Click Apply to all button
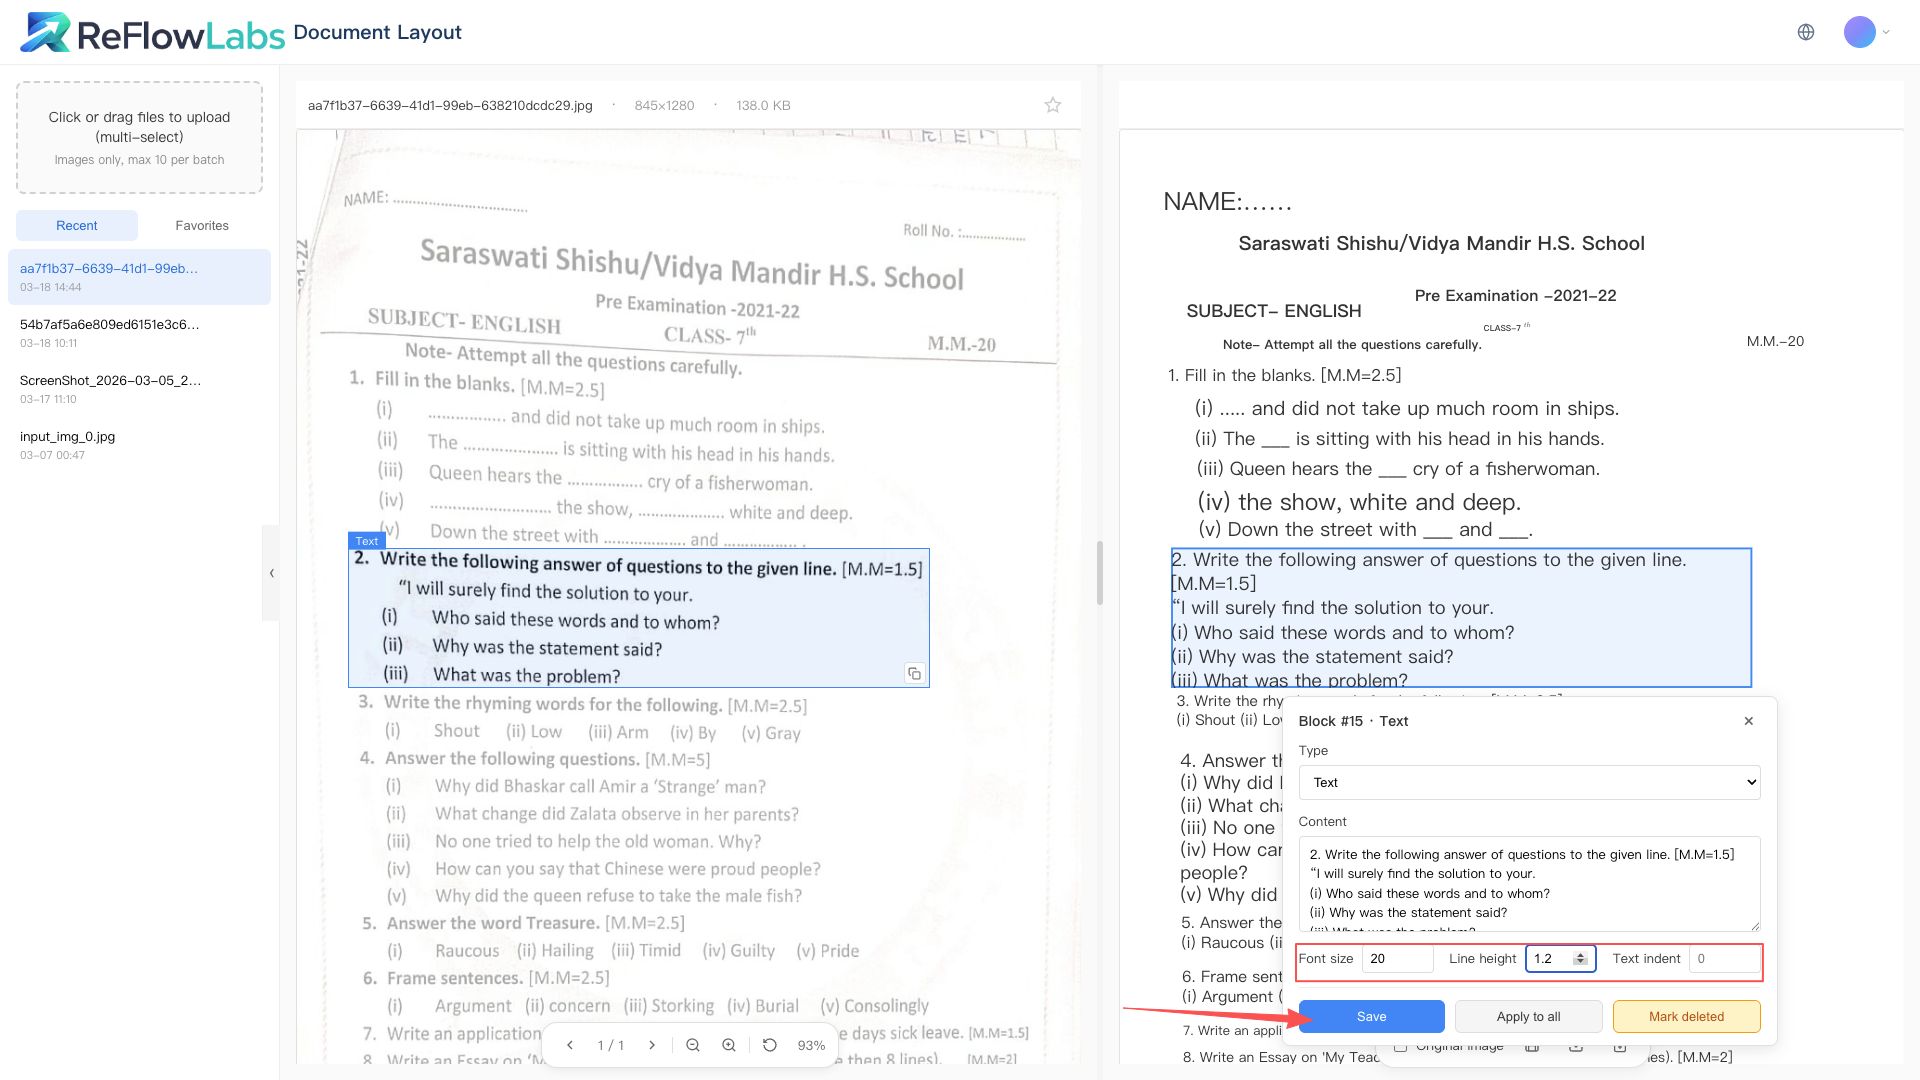 click(x=1528, y=1016)
